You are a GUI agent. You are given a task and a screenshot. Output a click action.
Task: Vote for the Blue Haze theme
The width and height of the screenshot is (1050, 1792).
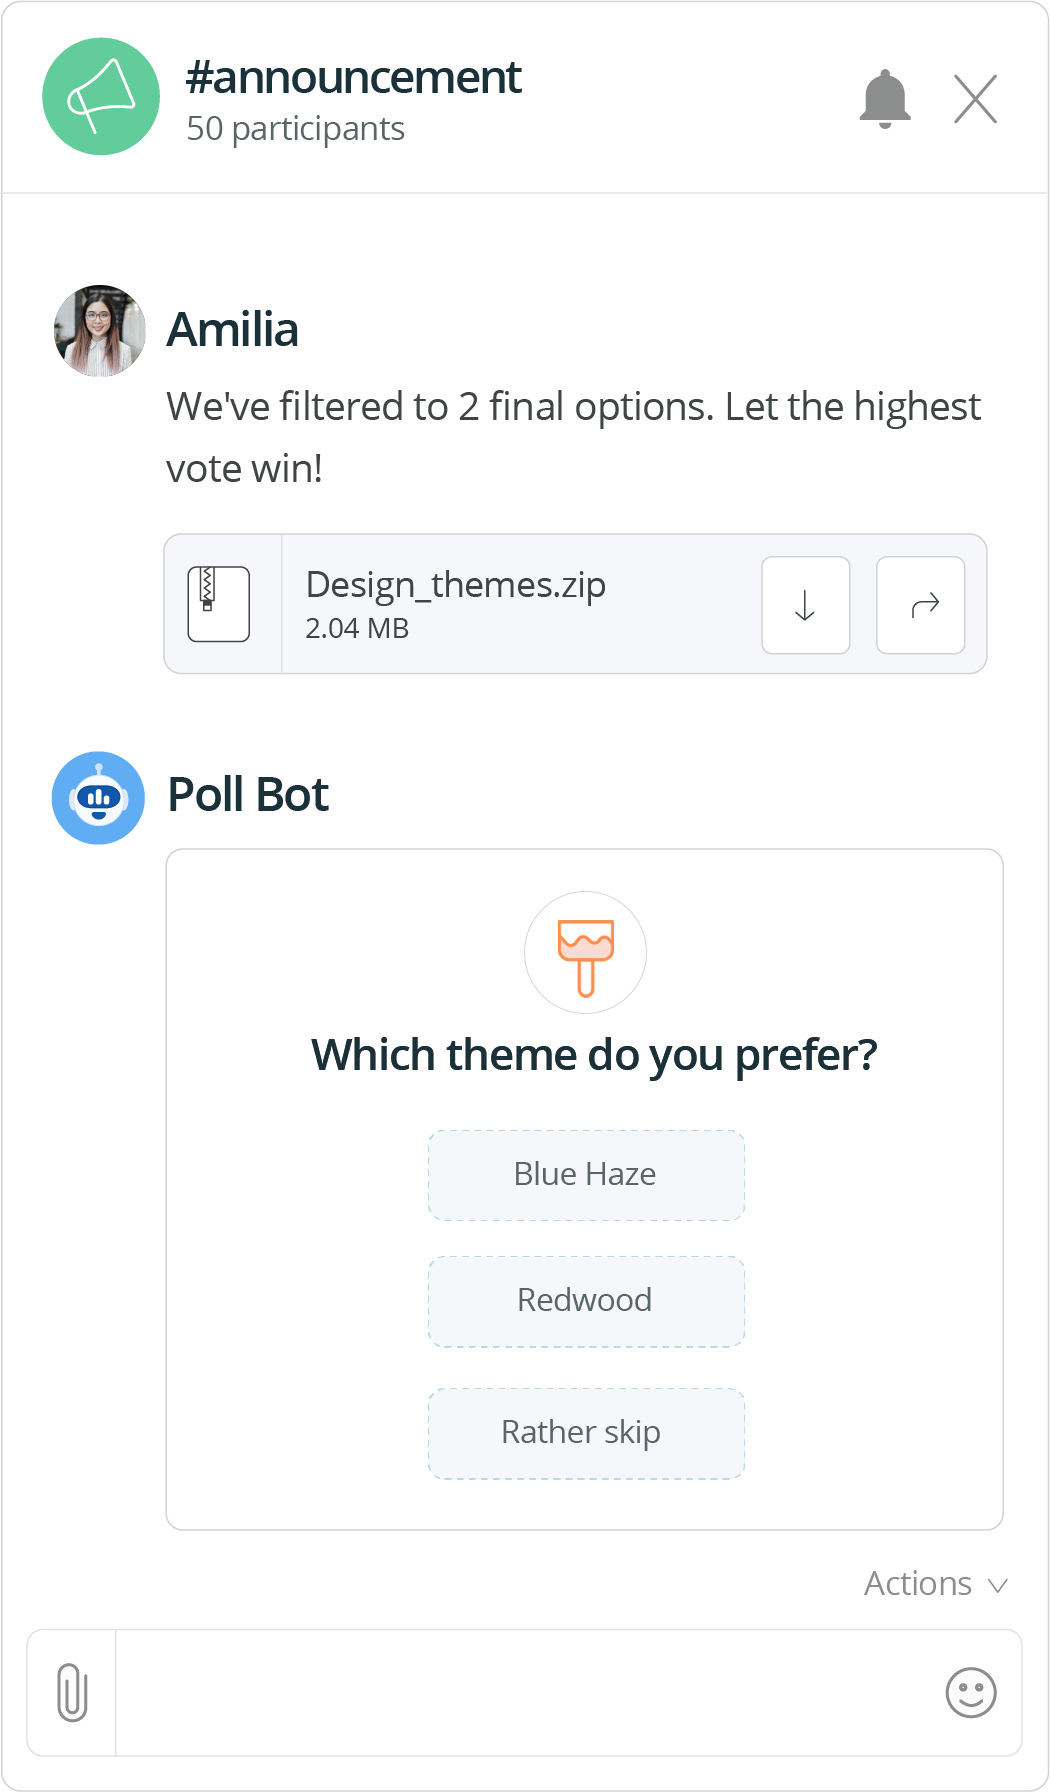(586, 1175)
